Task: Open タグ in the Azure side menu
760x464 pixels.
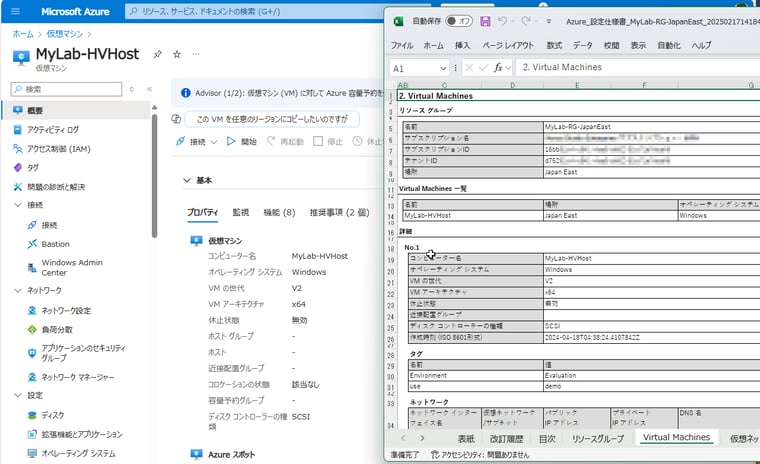Action: coord(32,168)
